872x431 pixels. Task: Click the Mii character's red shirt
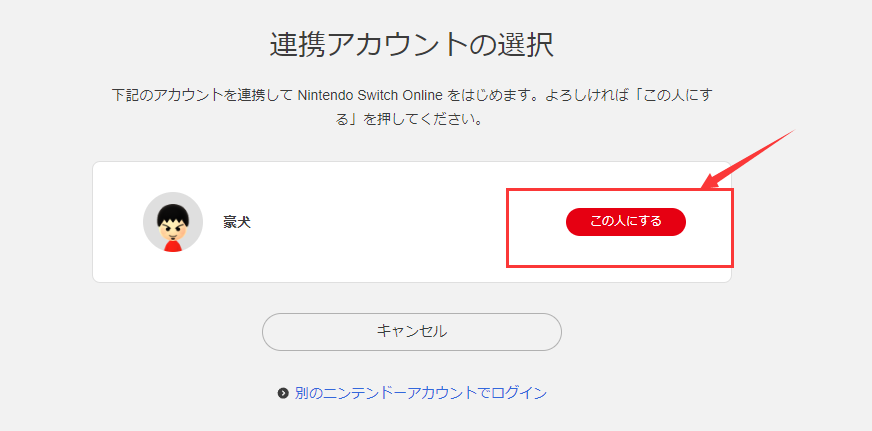pyautogui.click(x=173, y=245)
